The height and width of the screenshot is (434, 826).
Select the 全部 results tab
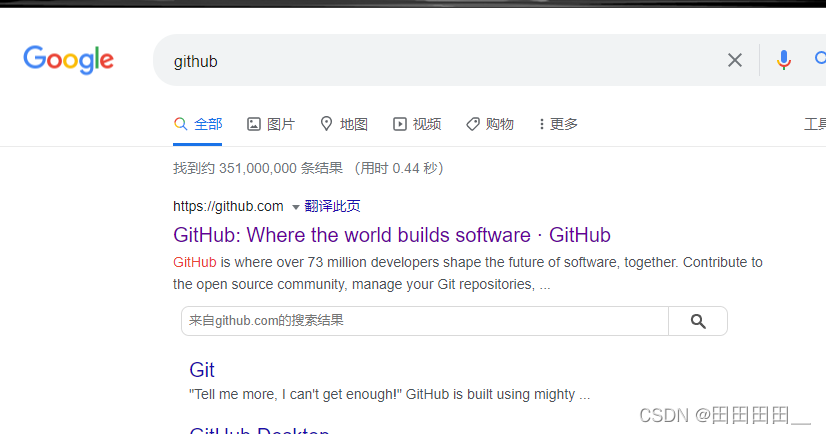[x=198, y=124]
